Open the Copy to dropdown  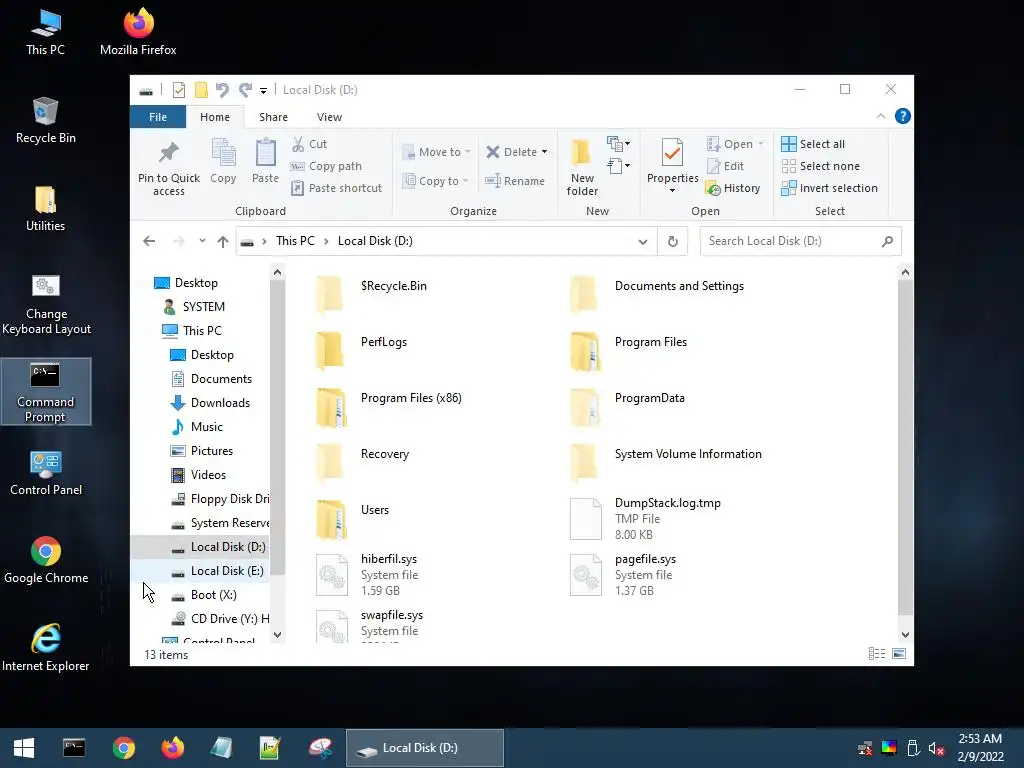(x=435, y=181)
